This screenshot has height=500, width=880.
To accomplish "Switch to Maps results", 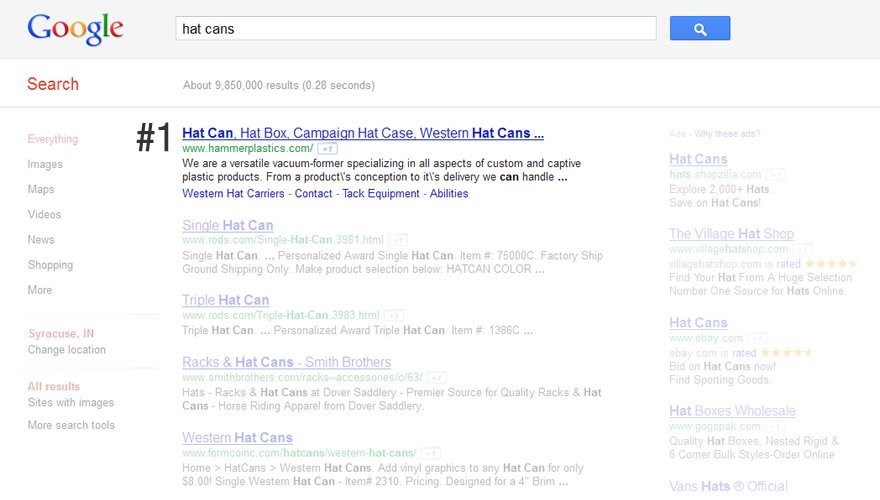I will click(41, 189).
